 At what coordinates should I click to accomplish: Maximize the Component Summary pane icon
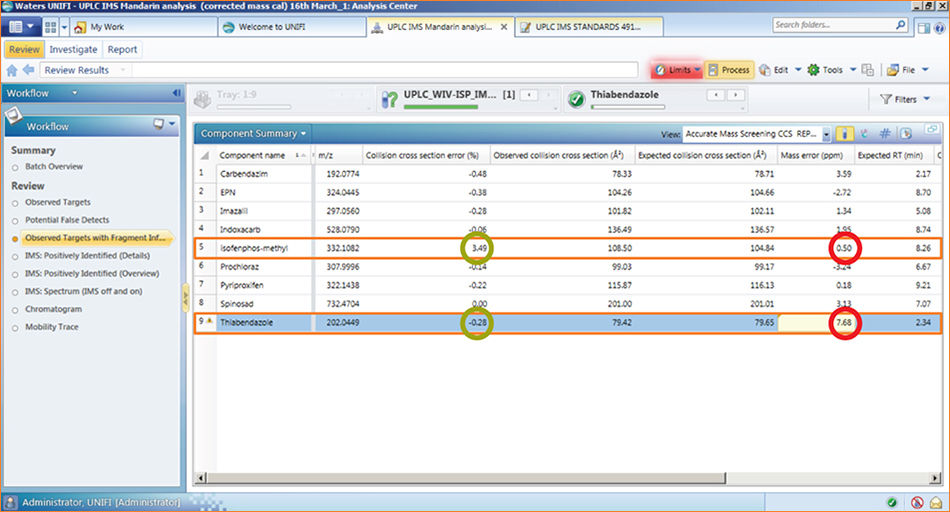(x=931, y=129)
